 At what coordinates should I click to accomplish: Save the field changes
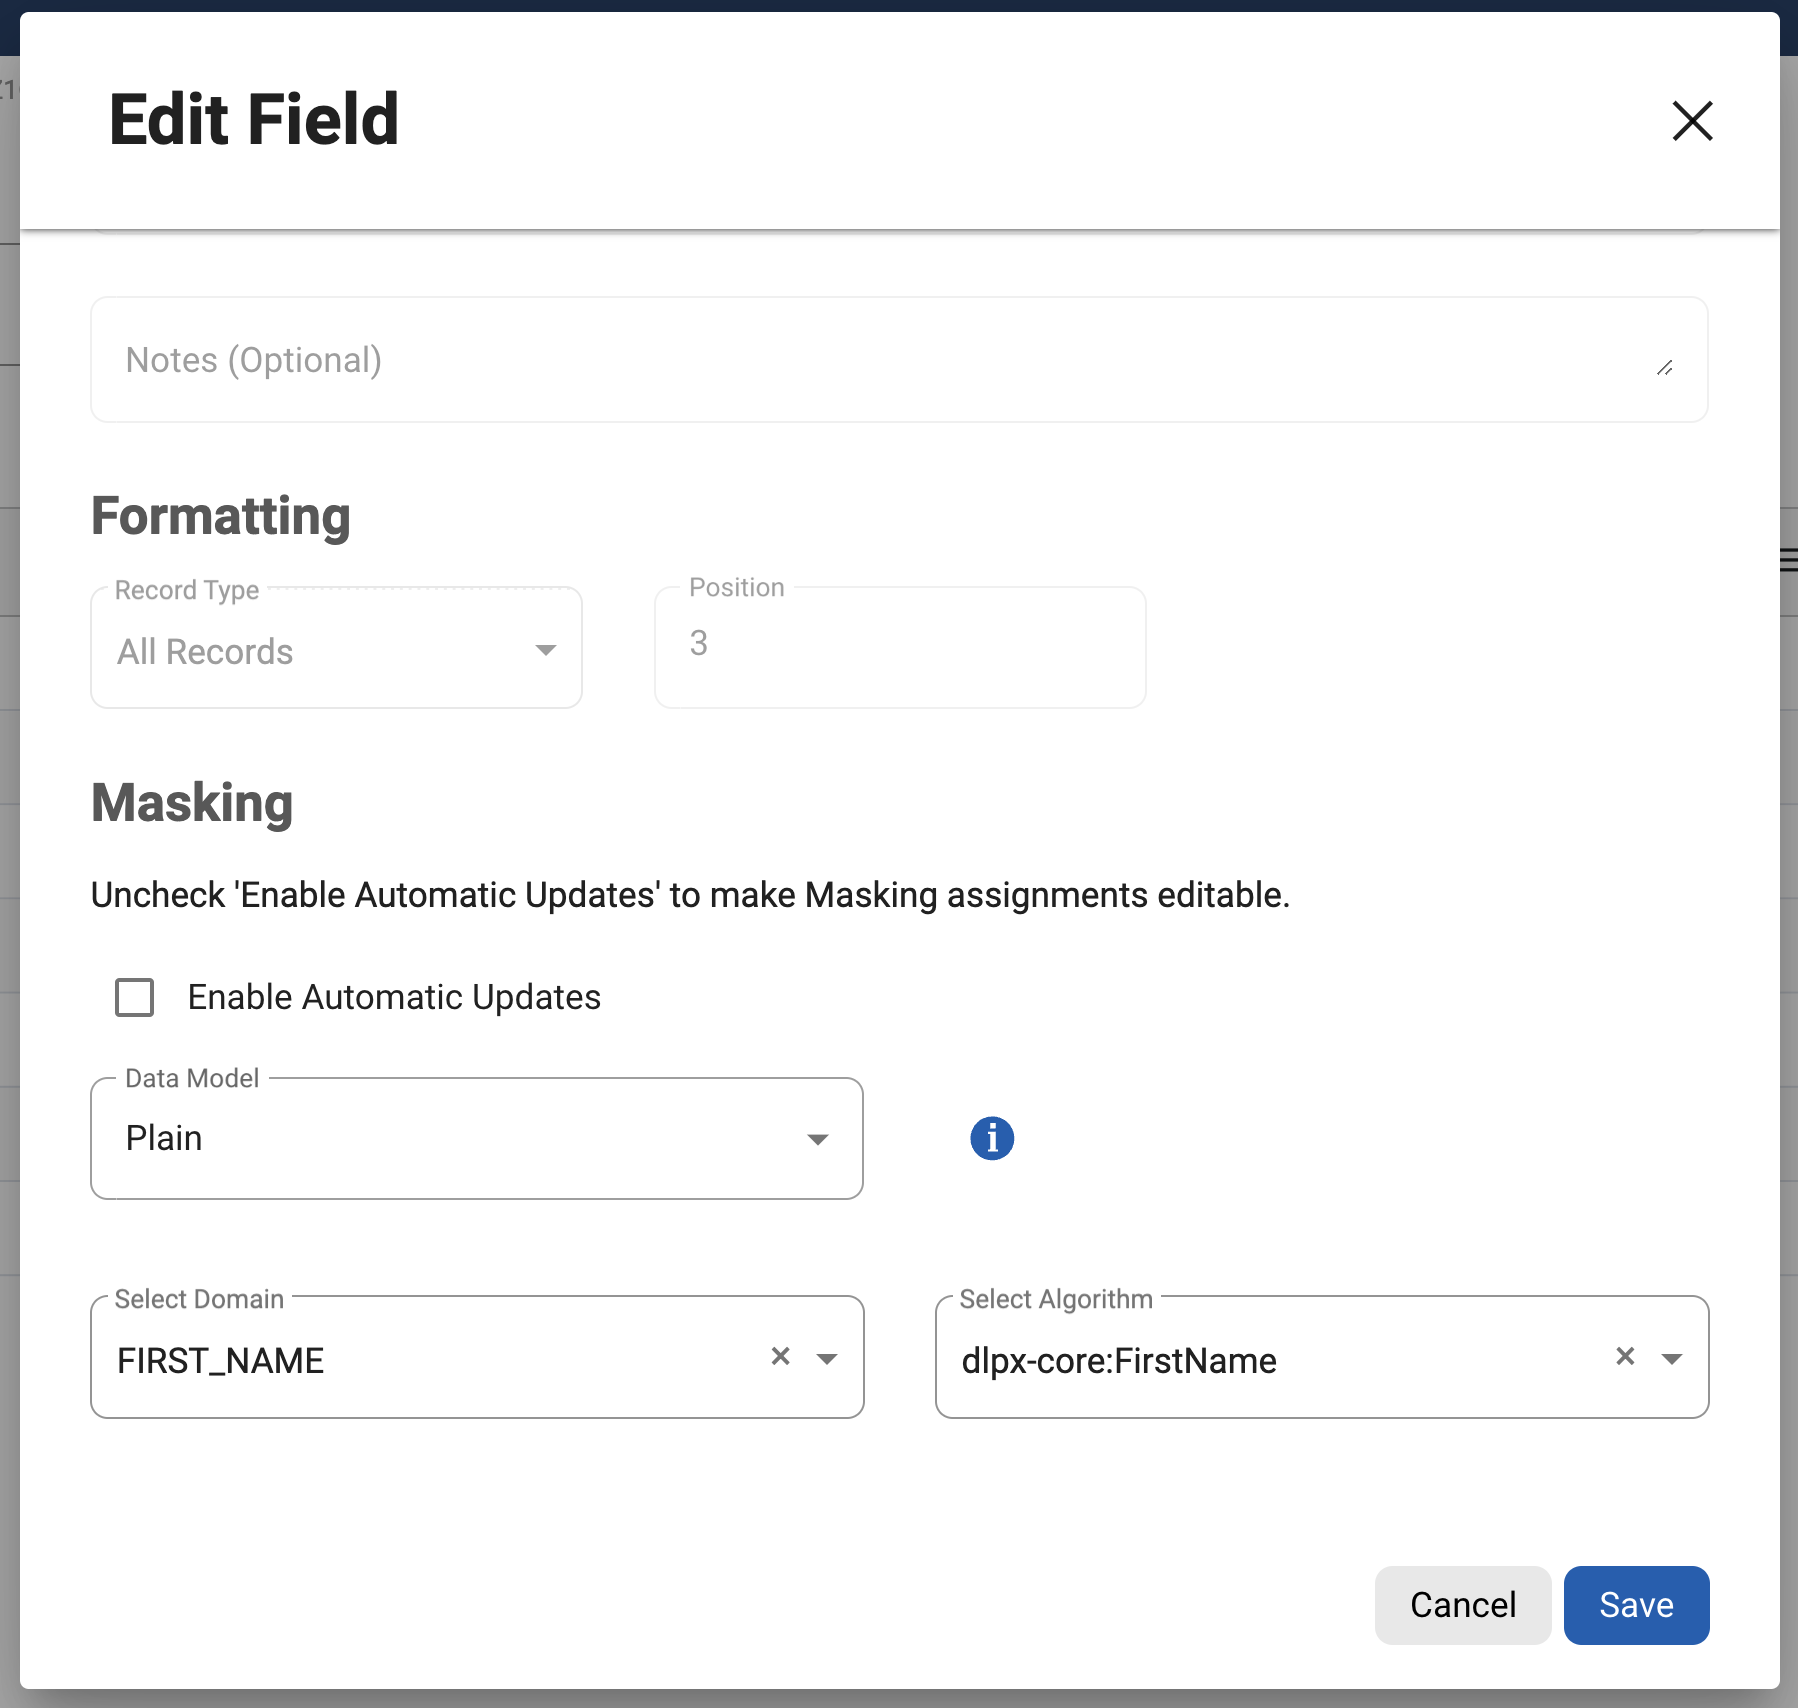click(1634, 1604)
